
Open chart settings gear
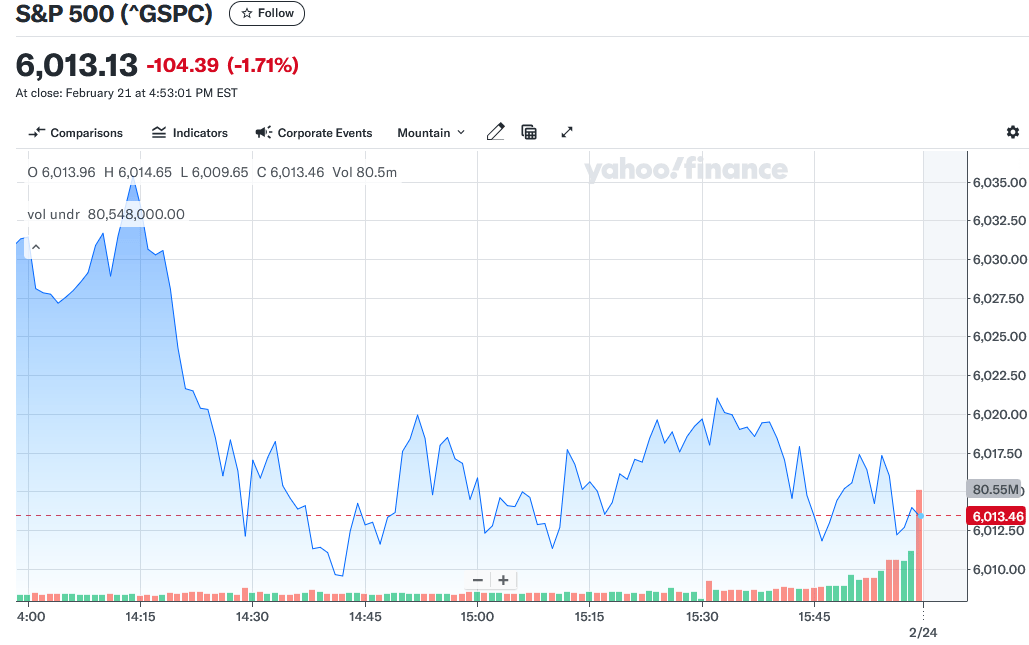click(1013, 132)
